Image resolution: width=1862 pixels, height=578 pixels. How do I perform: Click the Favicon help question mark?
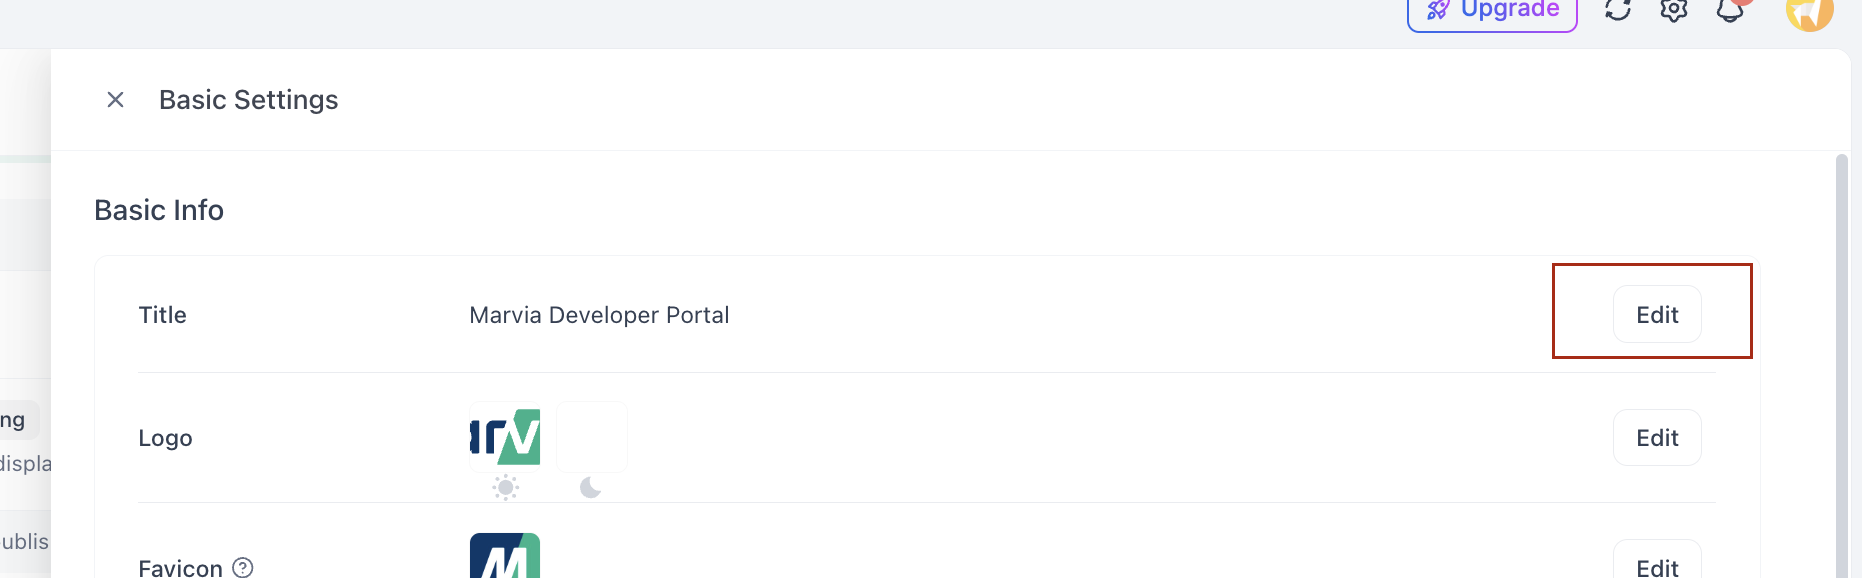[243, 568]
